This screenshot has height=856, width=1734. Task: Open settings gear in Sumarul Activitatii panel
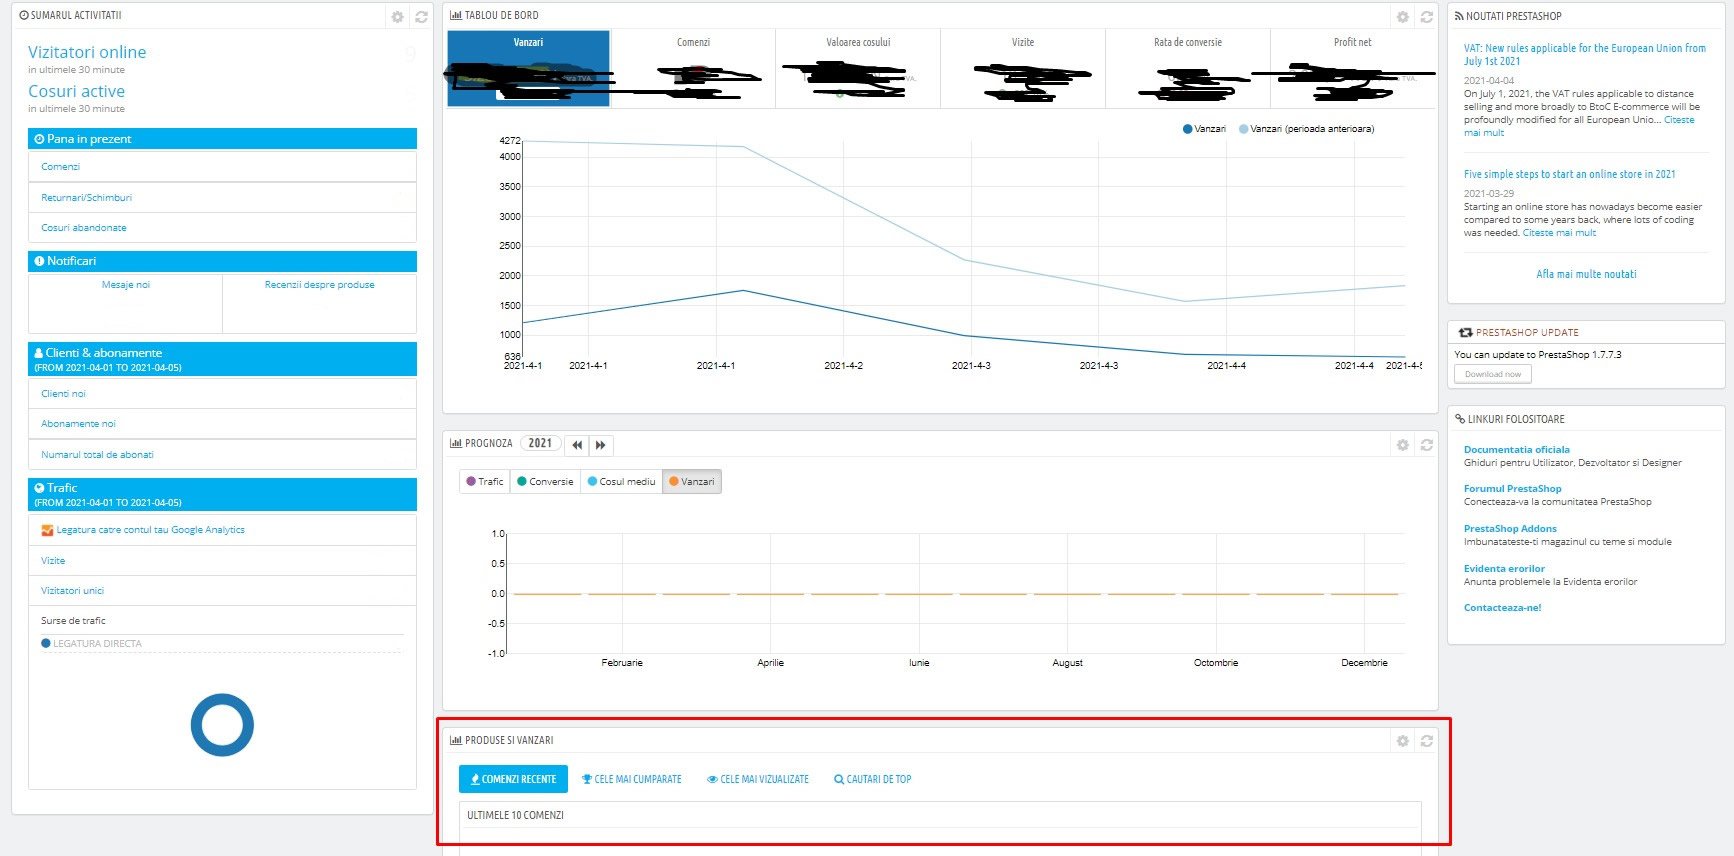point(397,17)
